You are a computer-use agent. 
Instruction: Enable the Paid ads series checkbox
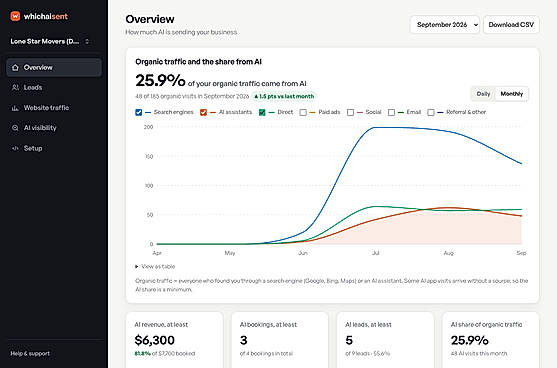(303, 112)
